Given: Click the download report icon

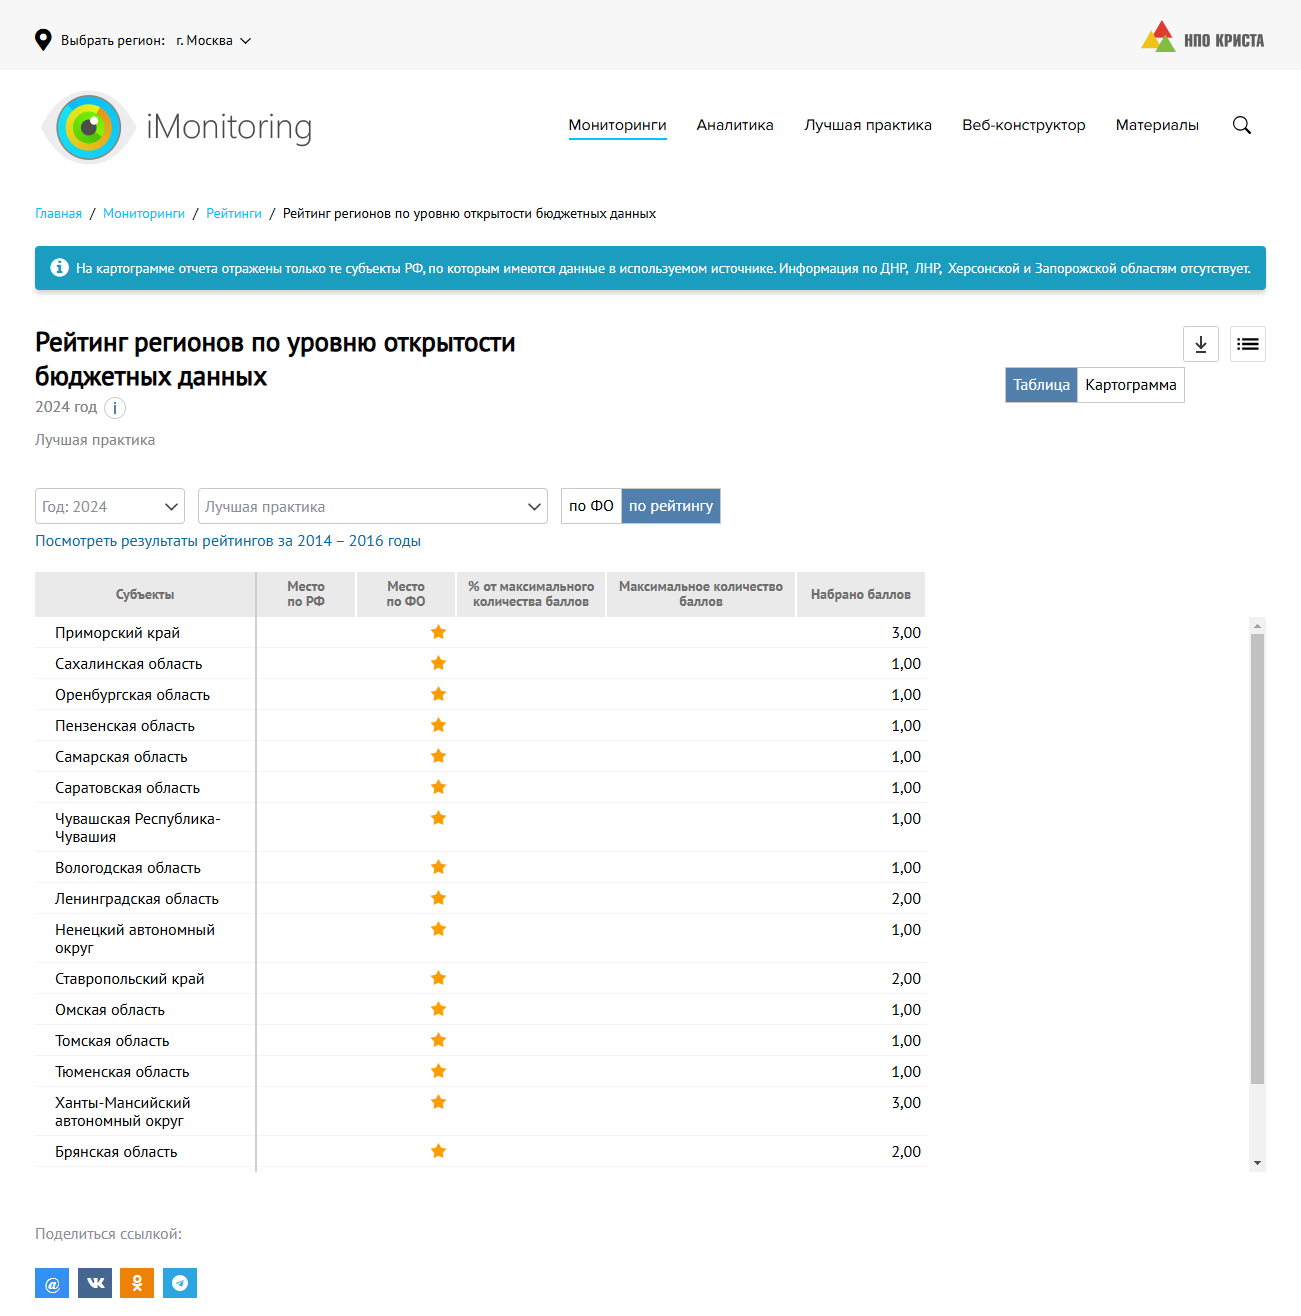Looking at the screenshot, I should point(1200,344).
